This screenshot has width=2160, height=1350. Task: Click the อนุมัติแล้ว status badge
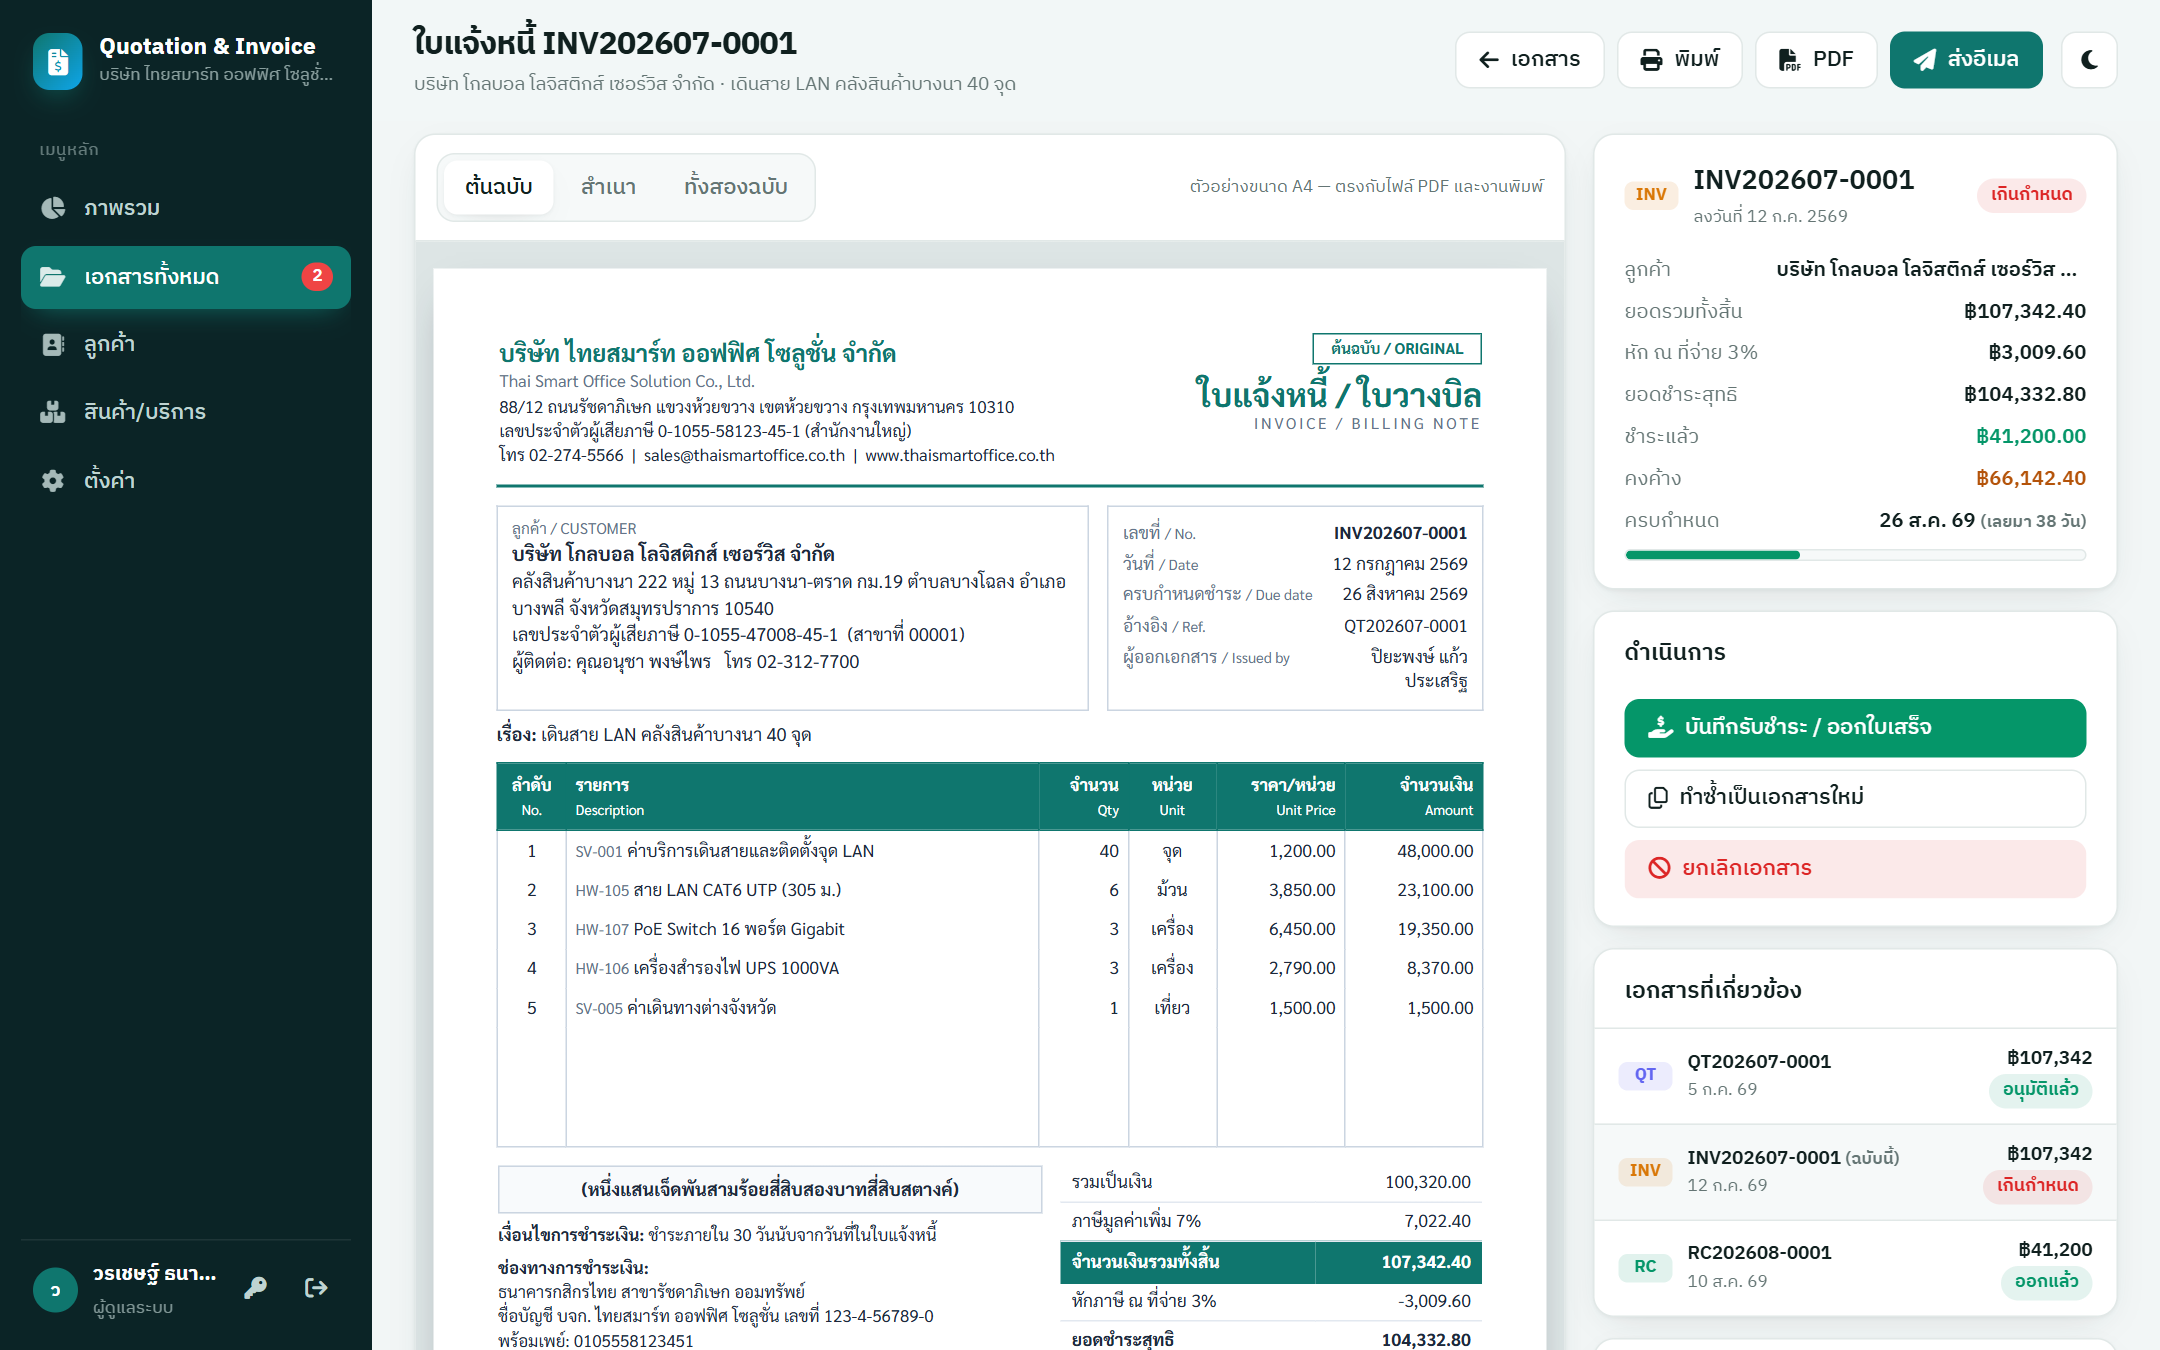pos(2040,1090)
